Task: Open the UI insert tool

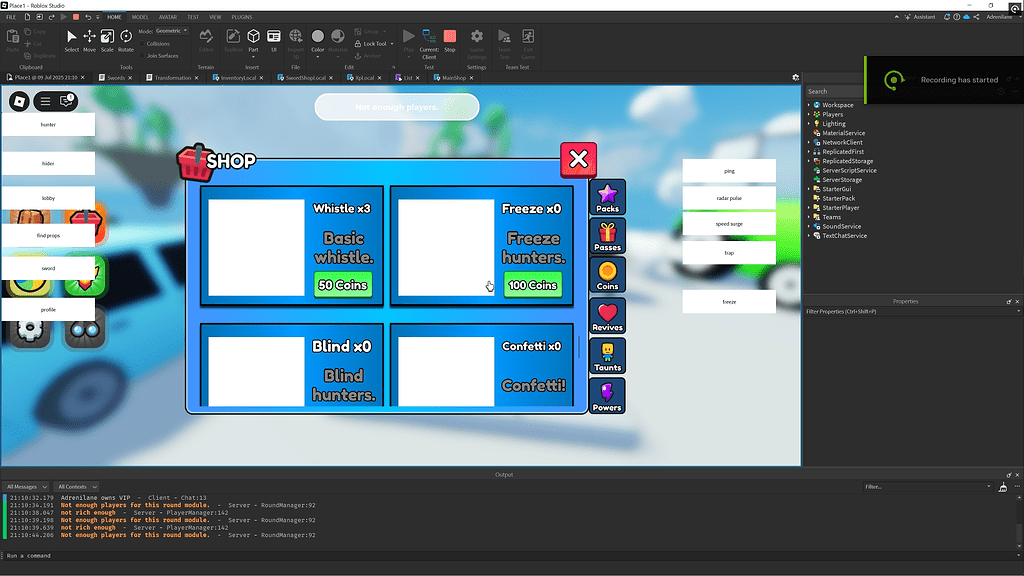Action: pos(274,40)
